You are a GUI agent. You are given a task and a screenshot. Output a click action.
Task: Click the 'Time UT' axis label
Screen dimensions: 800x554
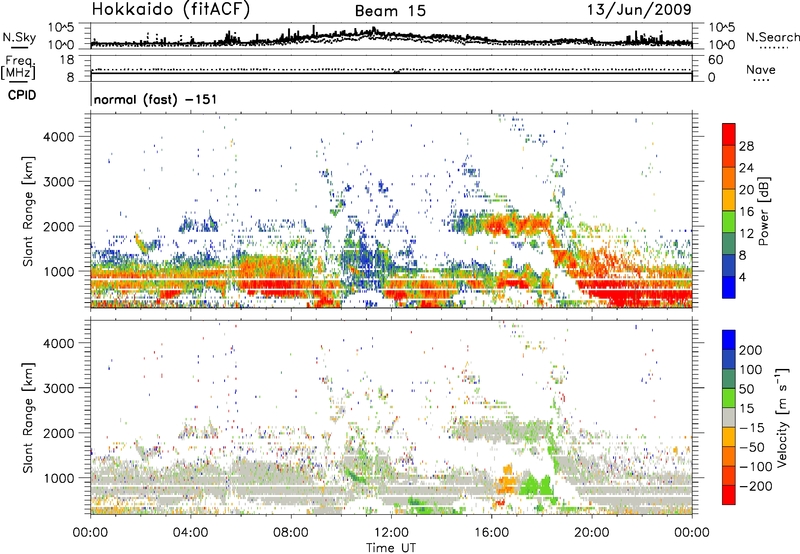coord(391,548)
